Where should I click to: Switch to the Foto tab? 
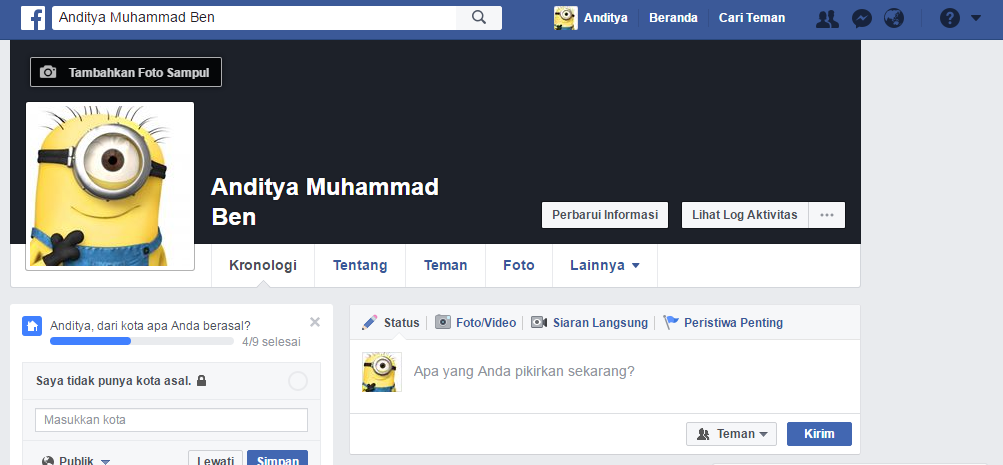click(519, 265)
